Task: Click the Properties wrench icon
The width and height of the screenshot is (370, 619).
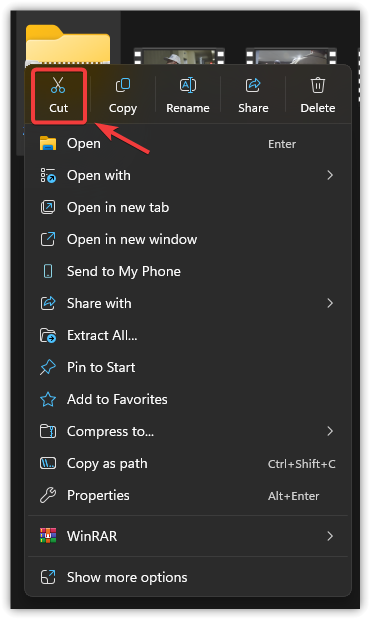Action: (48, 495)
